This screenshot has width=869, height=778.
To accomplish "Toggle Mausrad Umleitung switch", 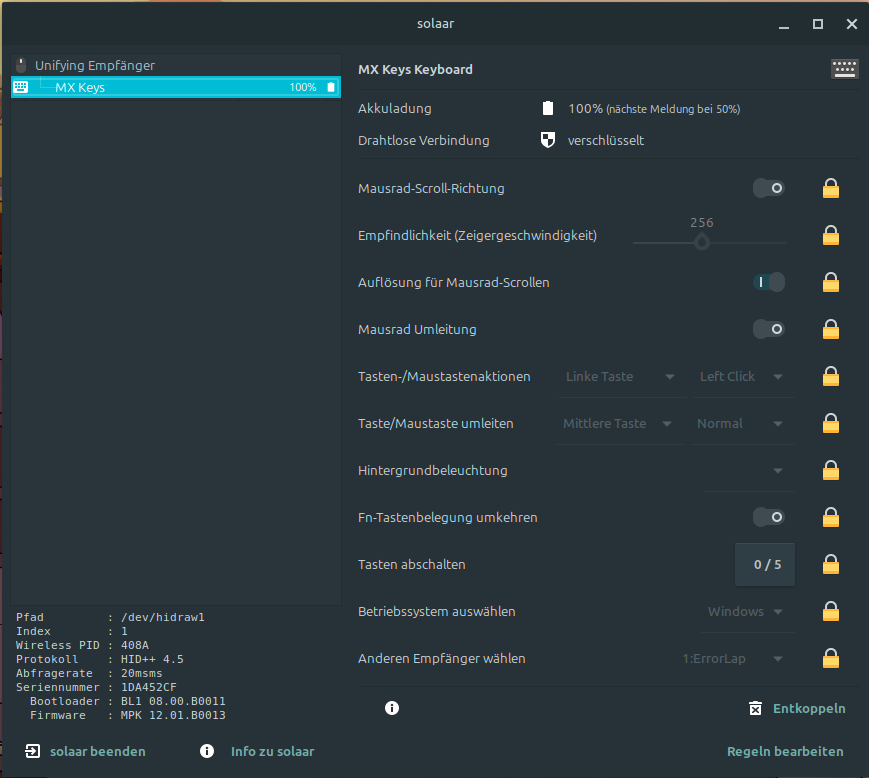I will [769, 330].
